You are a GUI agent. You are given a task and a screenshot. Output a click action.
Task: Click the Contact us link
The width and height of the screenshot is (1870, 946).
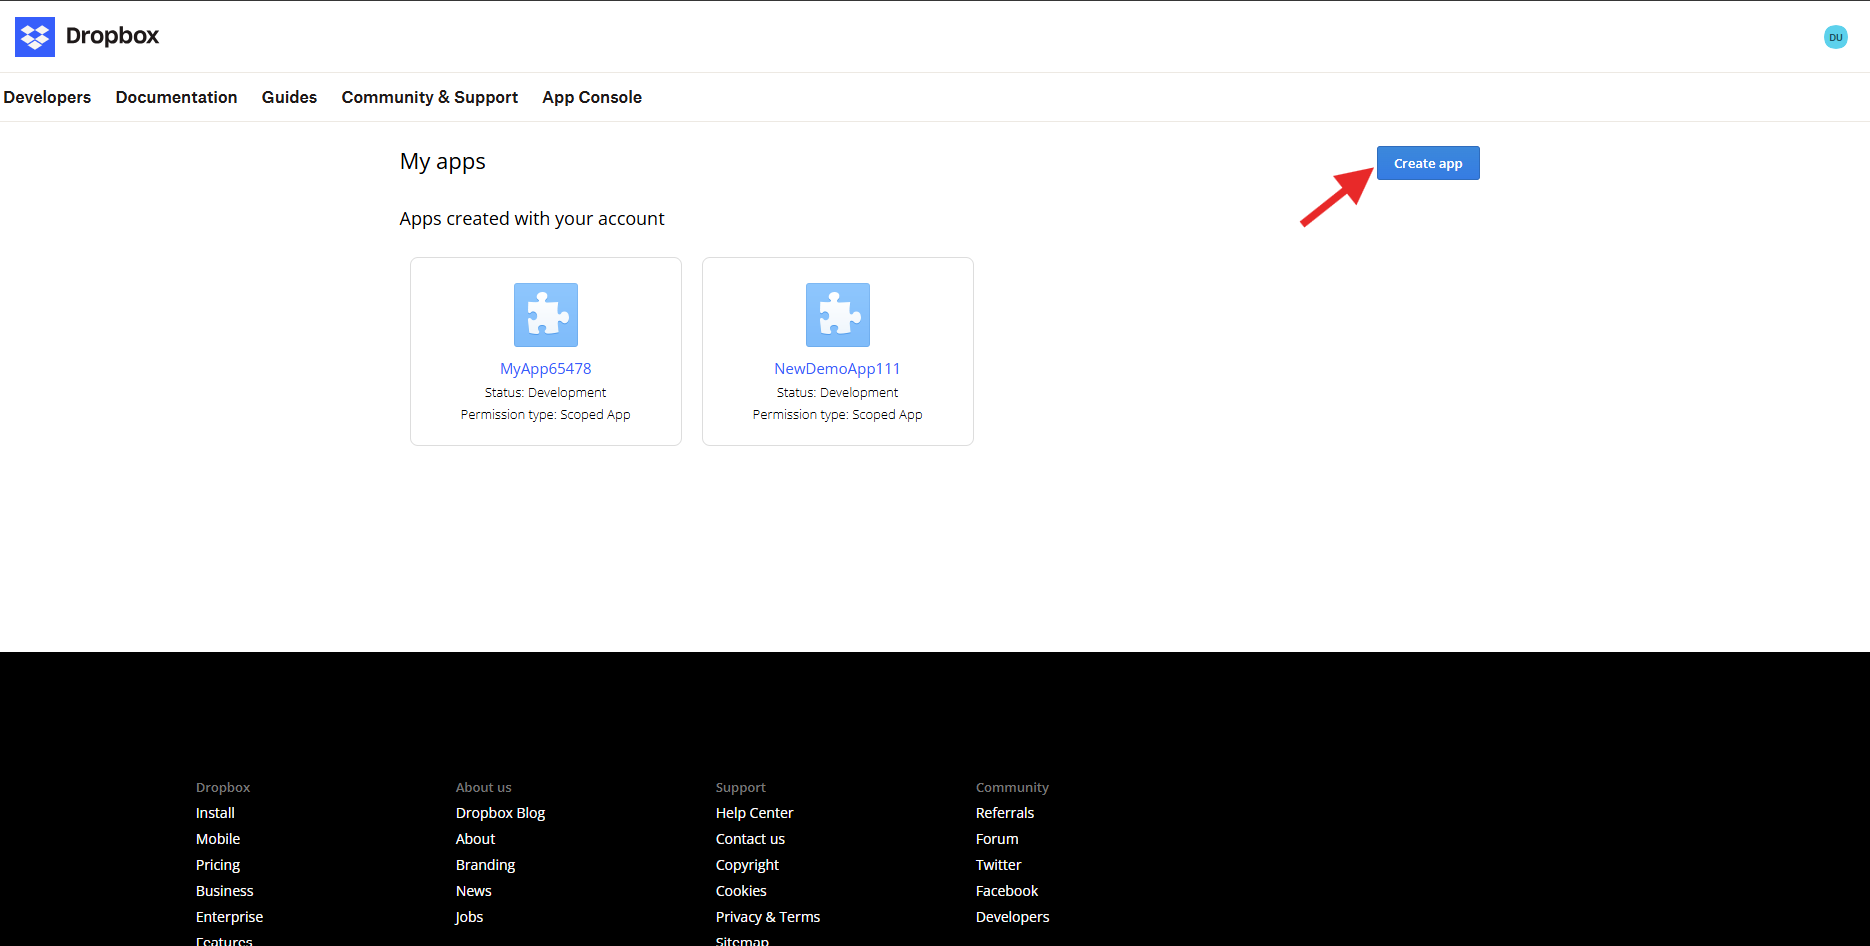coord(749,838)
